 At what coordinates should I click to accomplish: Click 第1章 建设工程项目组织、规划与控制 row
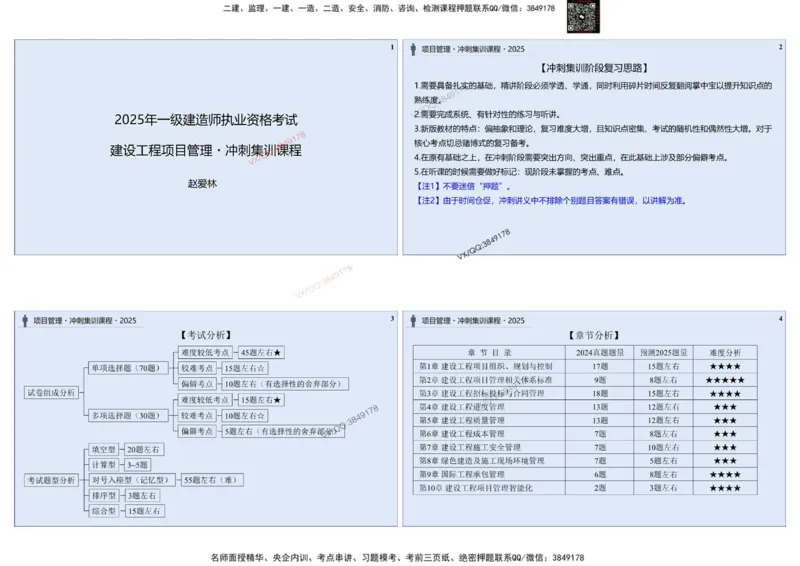point(585,366)
